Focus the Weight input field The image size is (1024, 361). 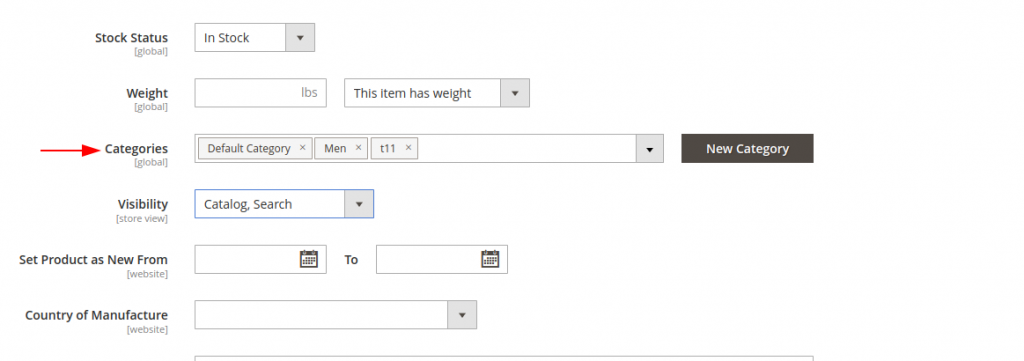point(261,93)
